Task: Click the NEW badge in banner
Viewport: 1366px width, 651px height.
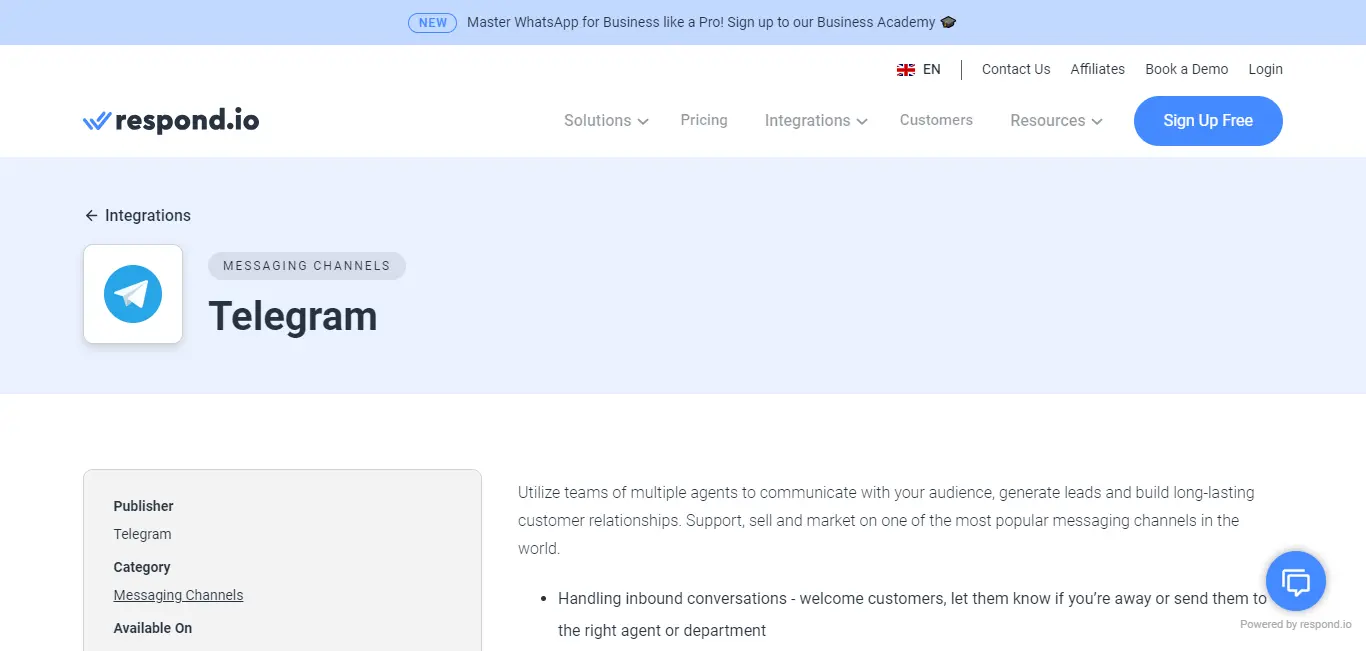Action: coord(432,22)
